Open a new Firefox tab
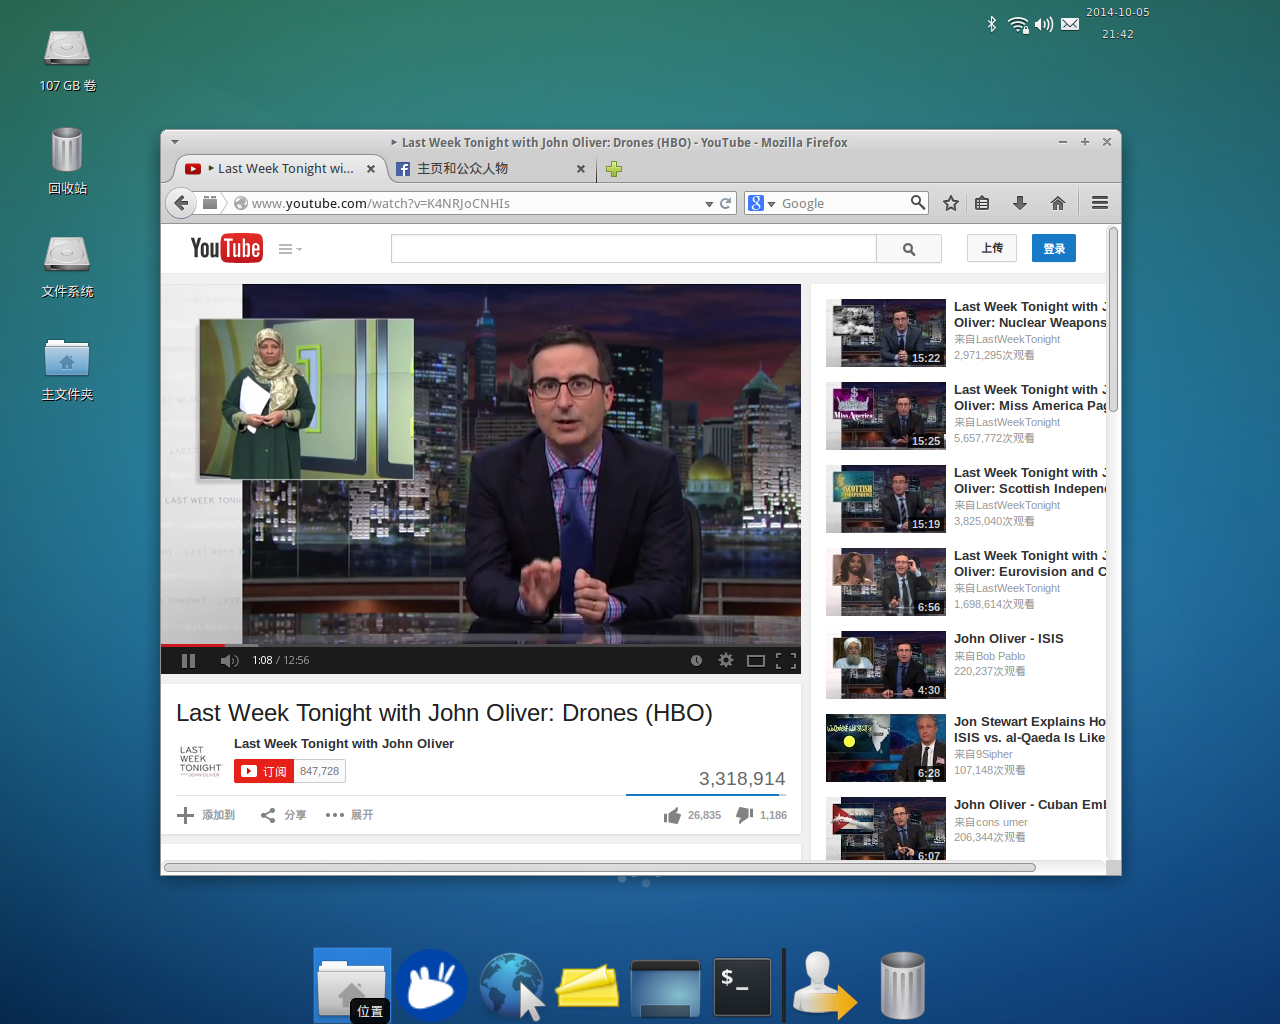Screen dimensions: 1280x1024 (x=614, y=169)
